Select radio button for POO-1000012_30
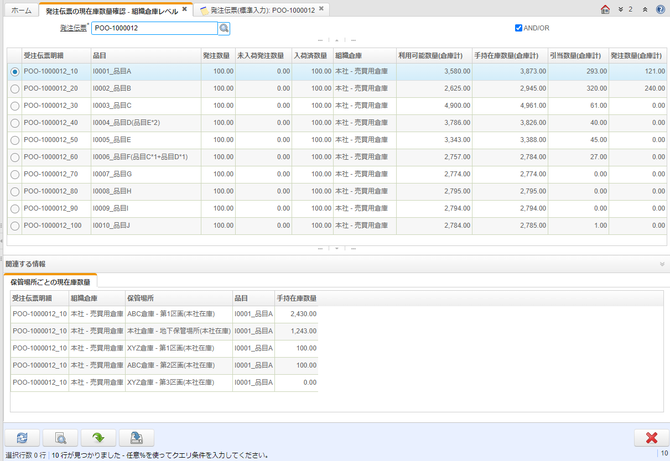This screenshot has width=670, height=461. [x=15, y=106]
